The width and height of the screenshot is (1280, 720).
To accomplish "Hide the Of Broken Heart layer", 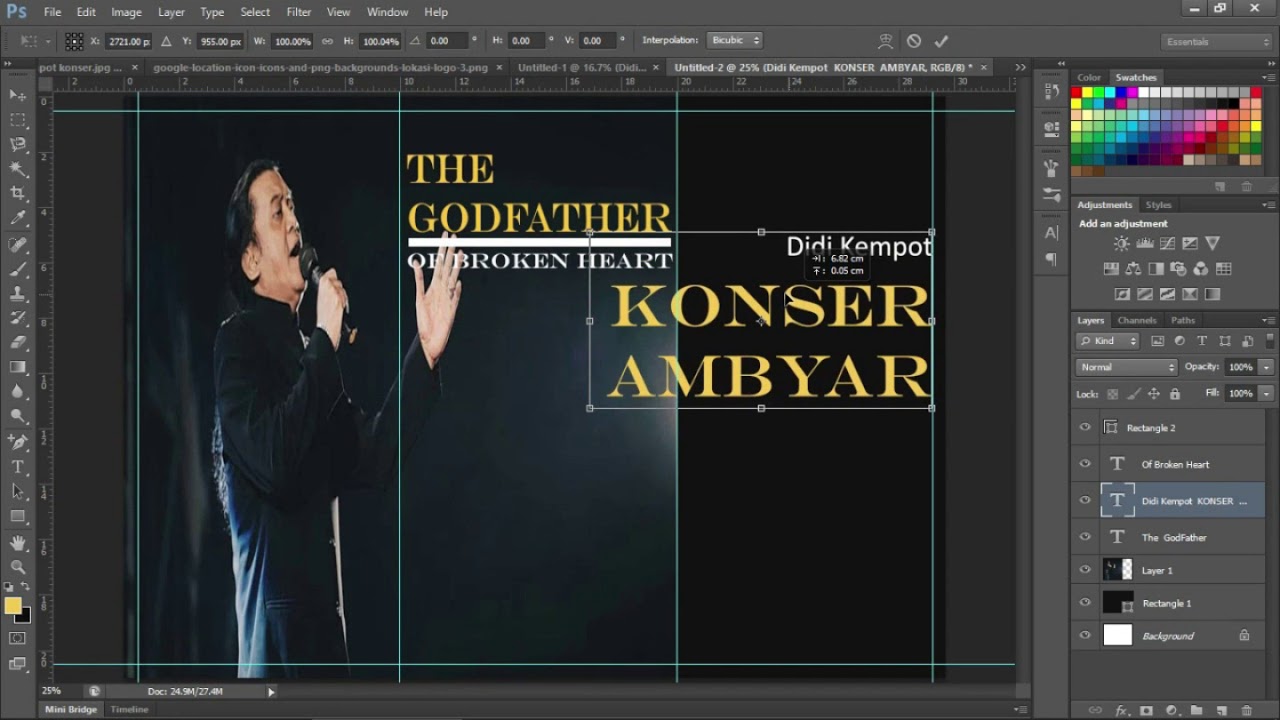I will pos(1085,464).
